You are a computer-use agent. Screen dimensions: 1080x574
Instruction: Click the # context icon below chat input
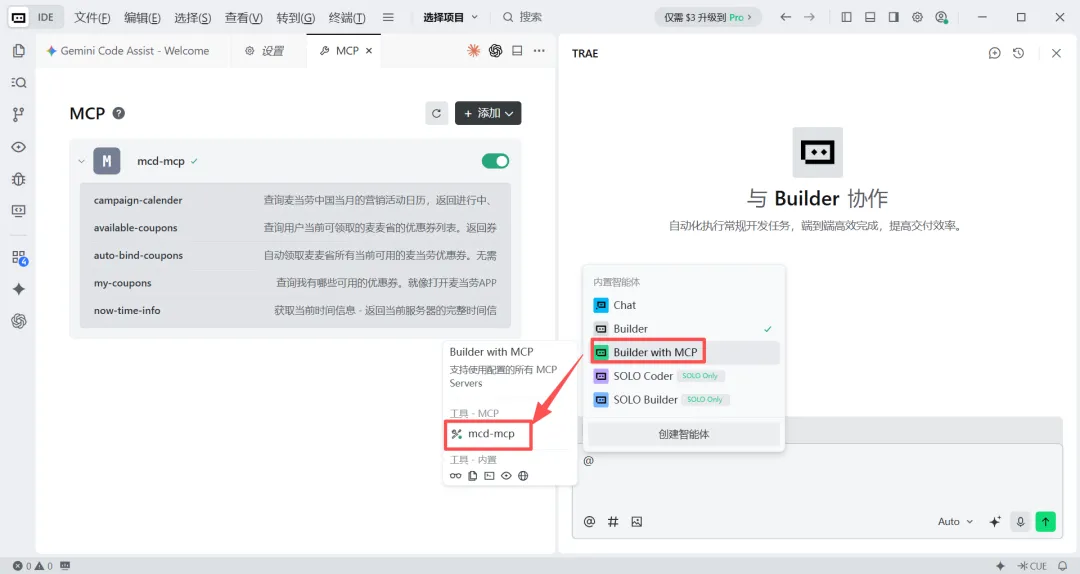click(x=613, y=522)
